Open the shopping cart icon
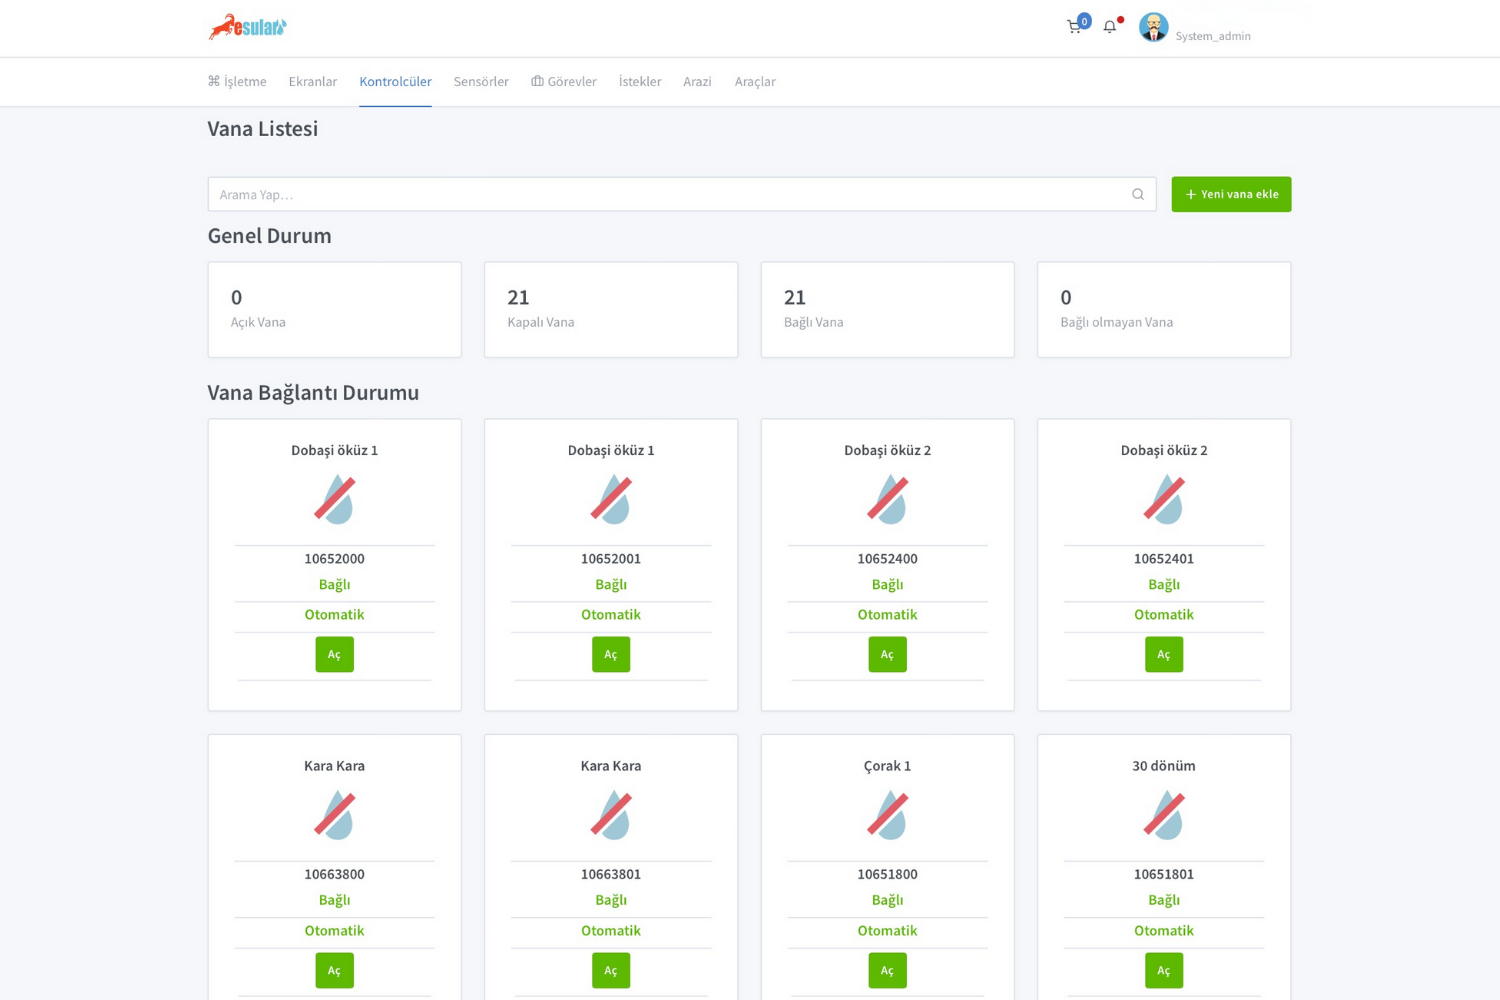 [x=1074, y=27]
